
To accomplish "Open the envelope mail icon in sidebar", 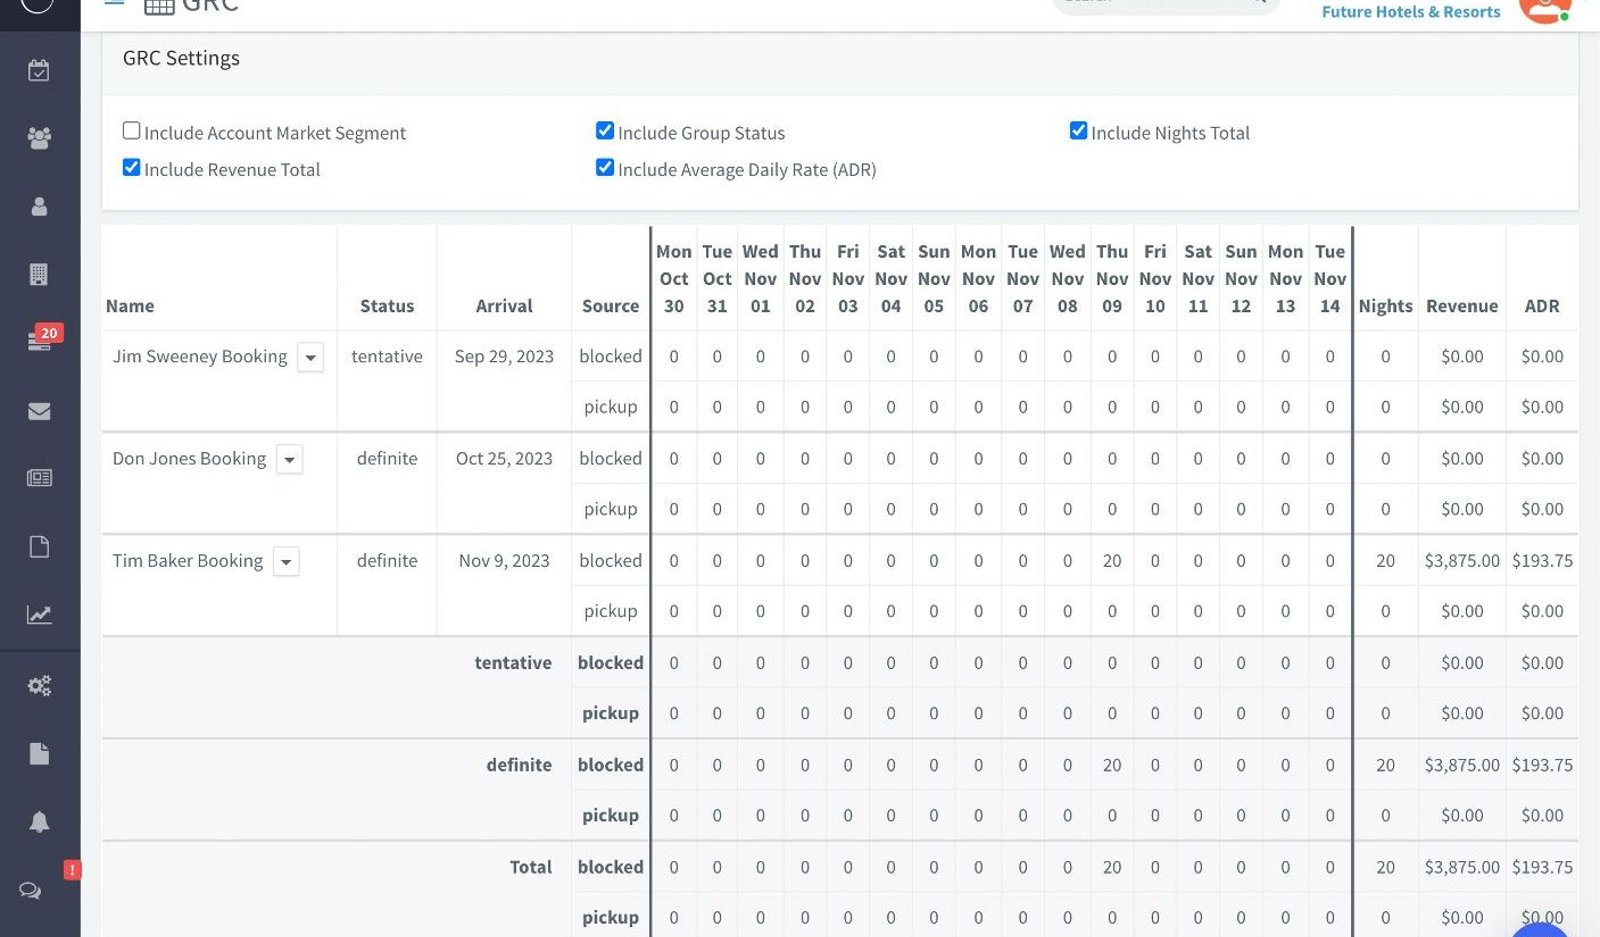I will coord(39,411).
